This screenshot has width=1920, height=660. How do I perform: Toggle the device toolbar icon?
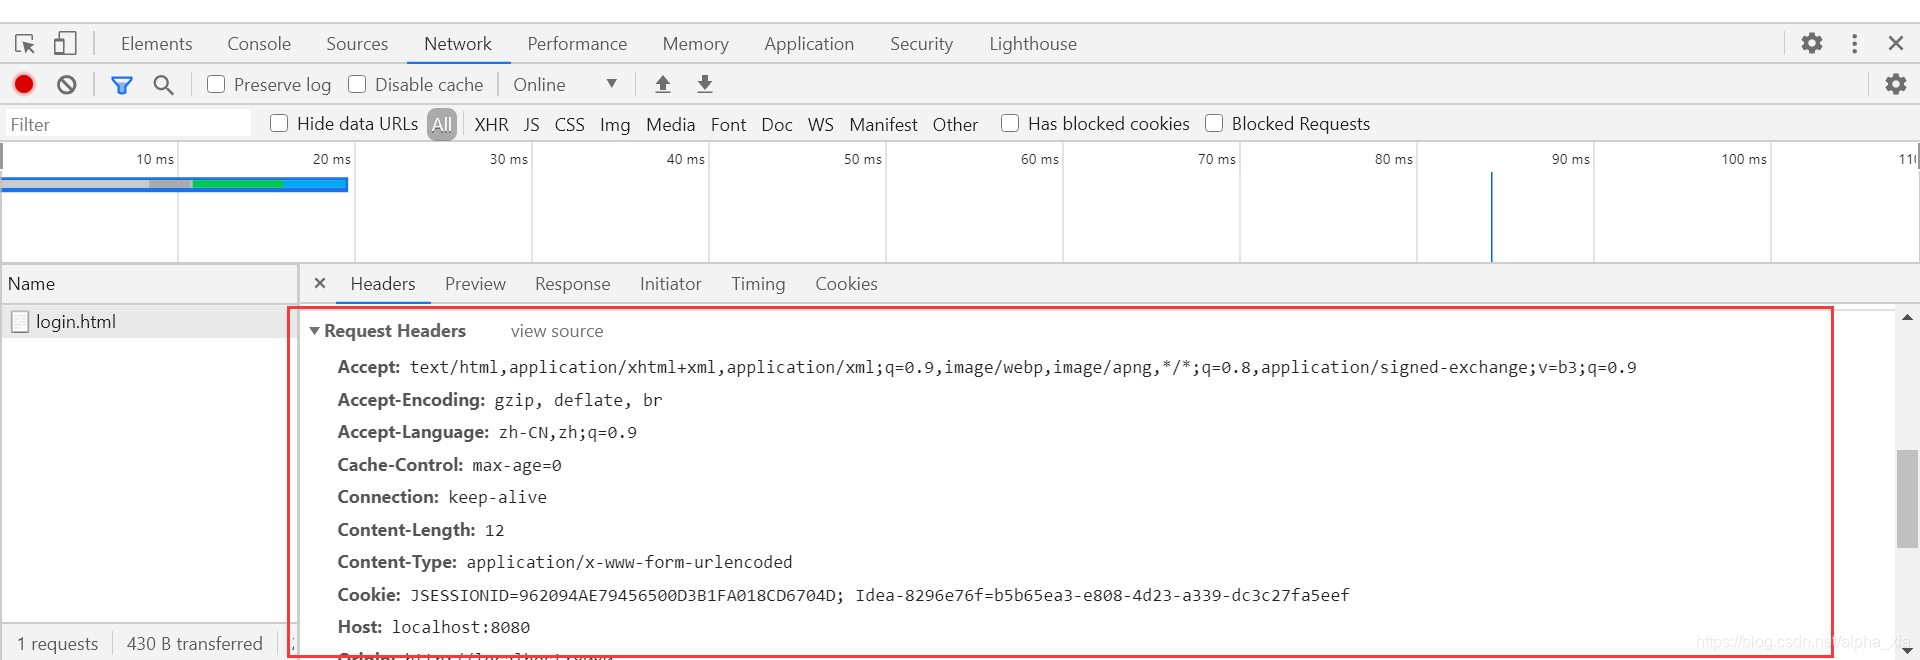65,44
